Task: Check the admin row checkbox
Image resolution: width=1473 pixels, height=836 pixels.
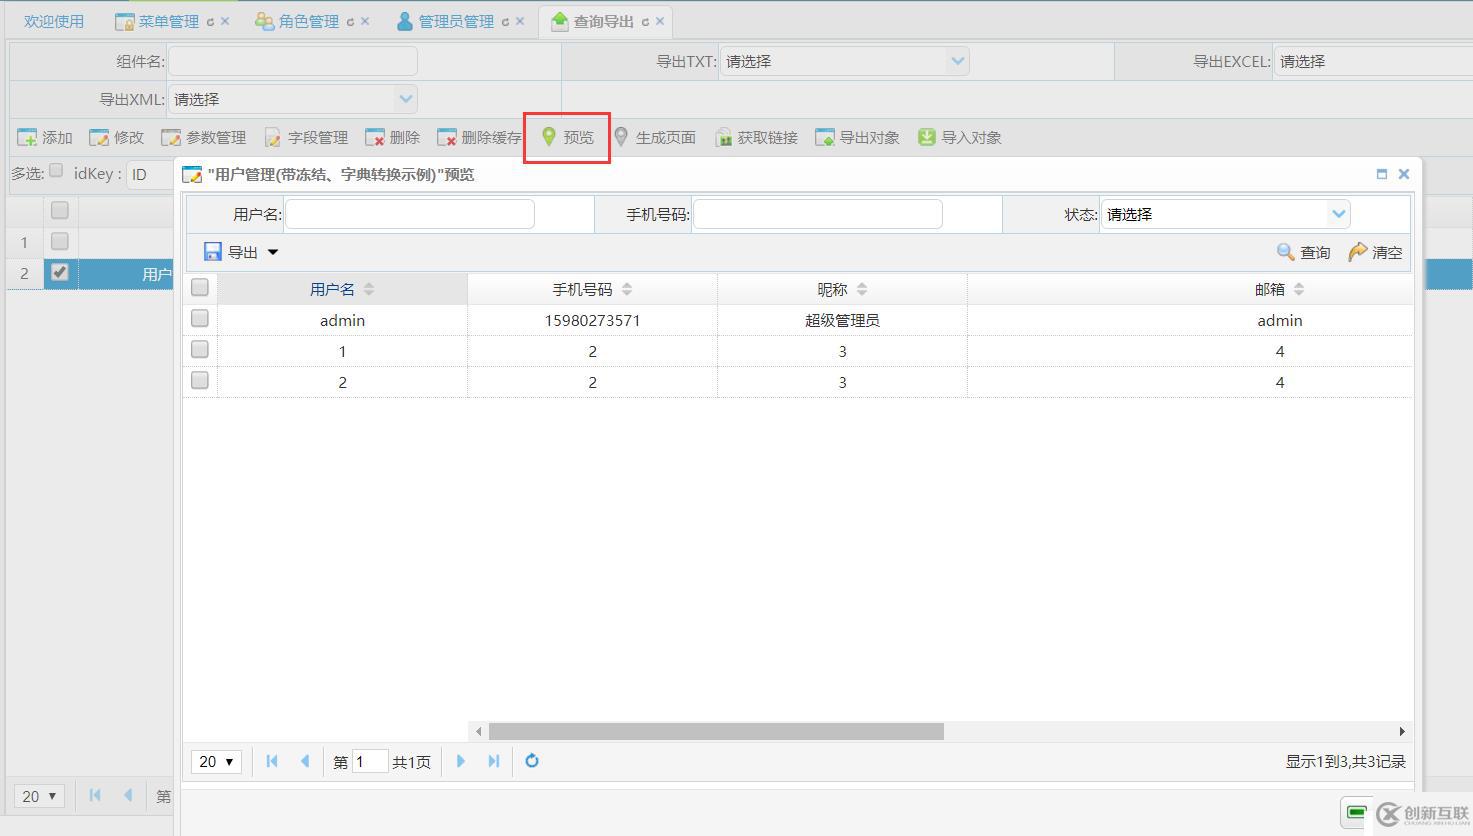Action: 199,318
